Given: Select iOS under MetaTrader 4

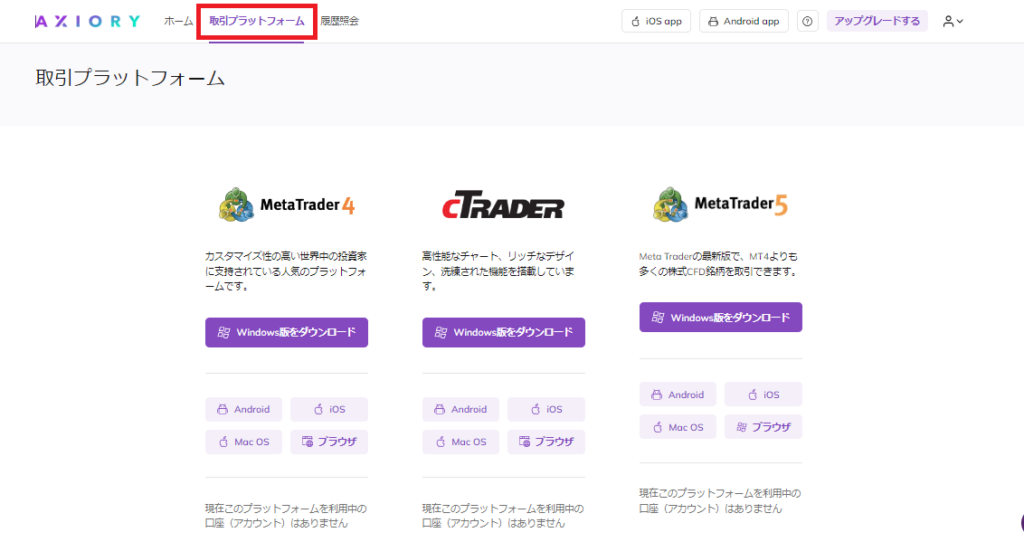Looking at the screenshot, I should [x=329, y=409].
